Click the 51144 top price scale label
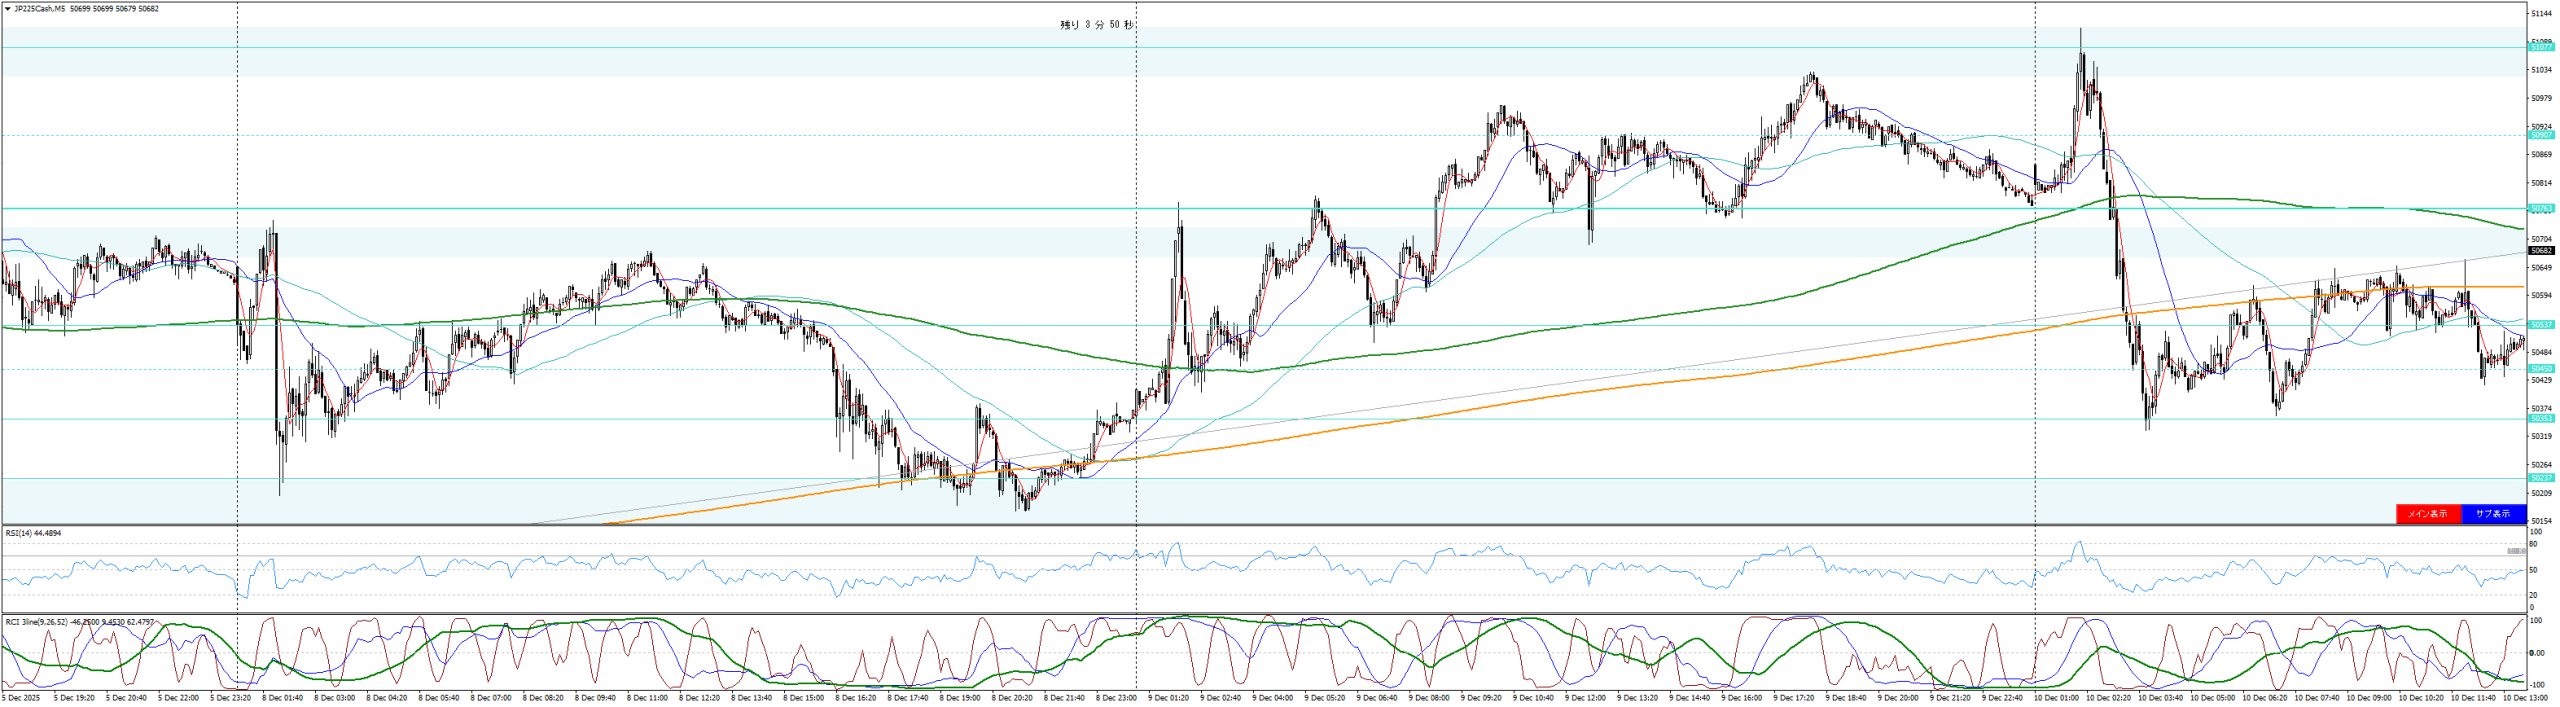This screenshot has width=2560, height=707. pos(2541,14)
